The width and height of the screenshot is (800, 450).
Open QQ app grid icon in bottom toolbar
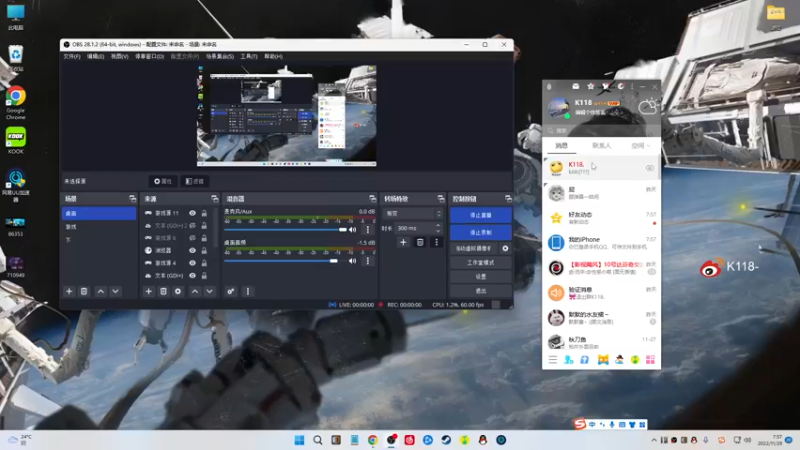[651, 360]
